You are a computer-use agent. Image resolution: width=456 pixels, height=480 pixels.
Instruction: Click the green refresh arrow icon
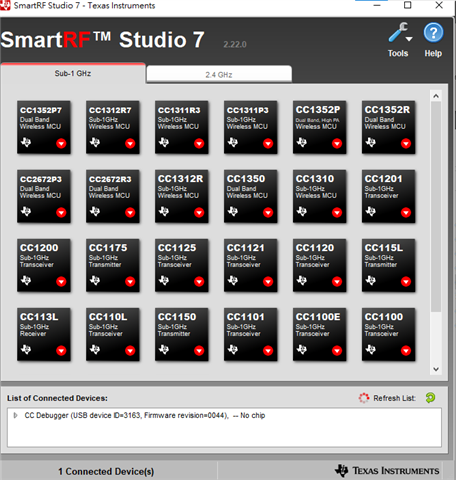pyautogui.click(x=430, y=397)
